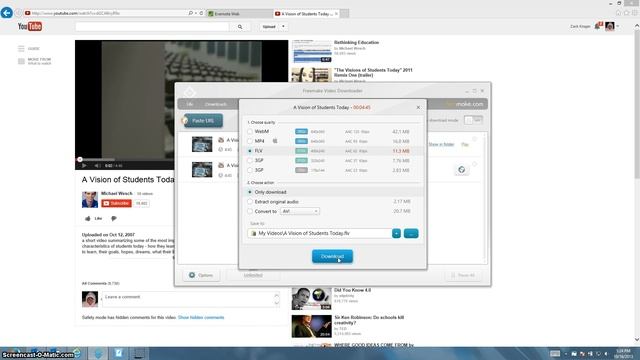Click the Freemake logo diamond icon
The width and height of the screenshot is (640, 360).
(x=189, y=92)
